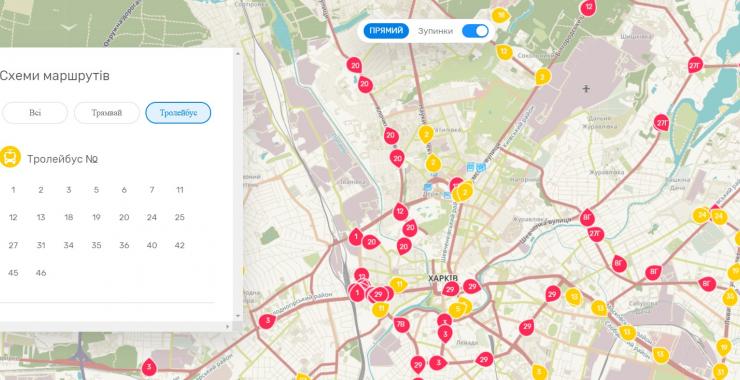Select the red 12 marker north of the airport

click(588, 8)
